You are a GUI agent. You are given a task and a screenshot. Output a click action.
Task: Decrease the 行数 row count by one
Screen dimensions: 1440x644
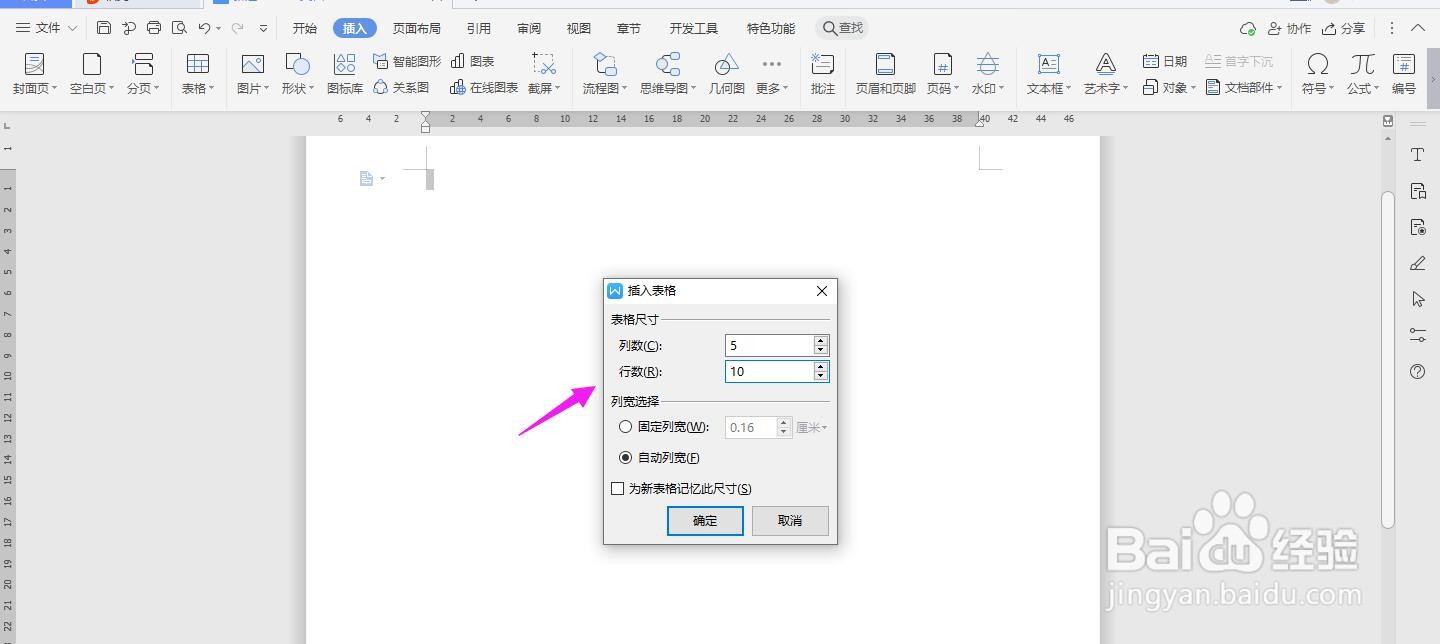(821, 376)
